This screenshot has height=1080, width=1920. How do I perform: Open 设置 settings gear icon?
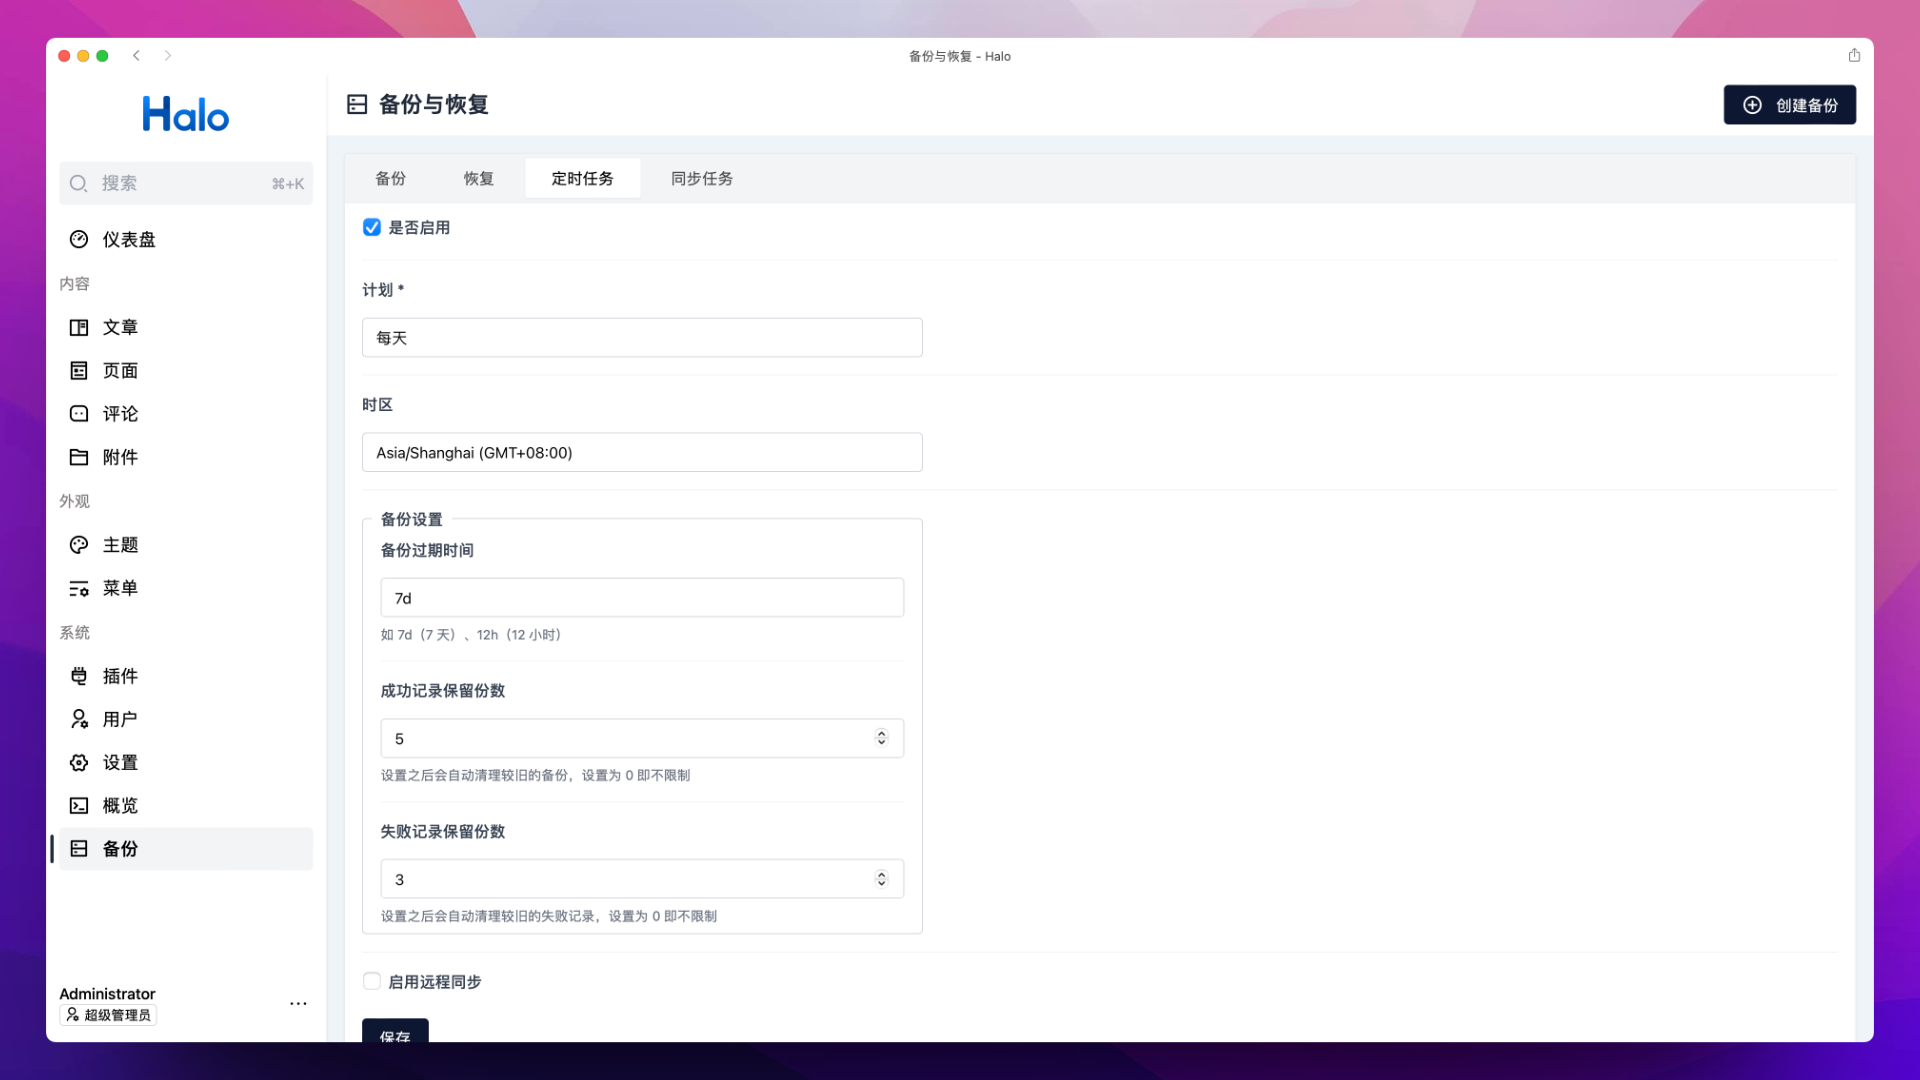79,762
